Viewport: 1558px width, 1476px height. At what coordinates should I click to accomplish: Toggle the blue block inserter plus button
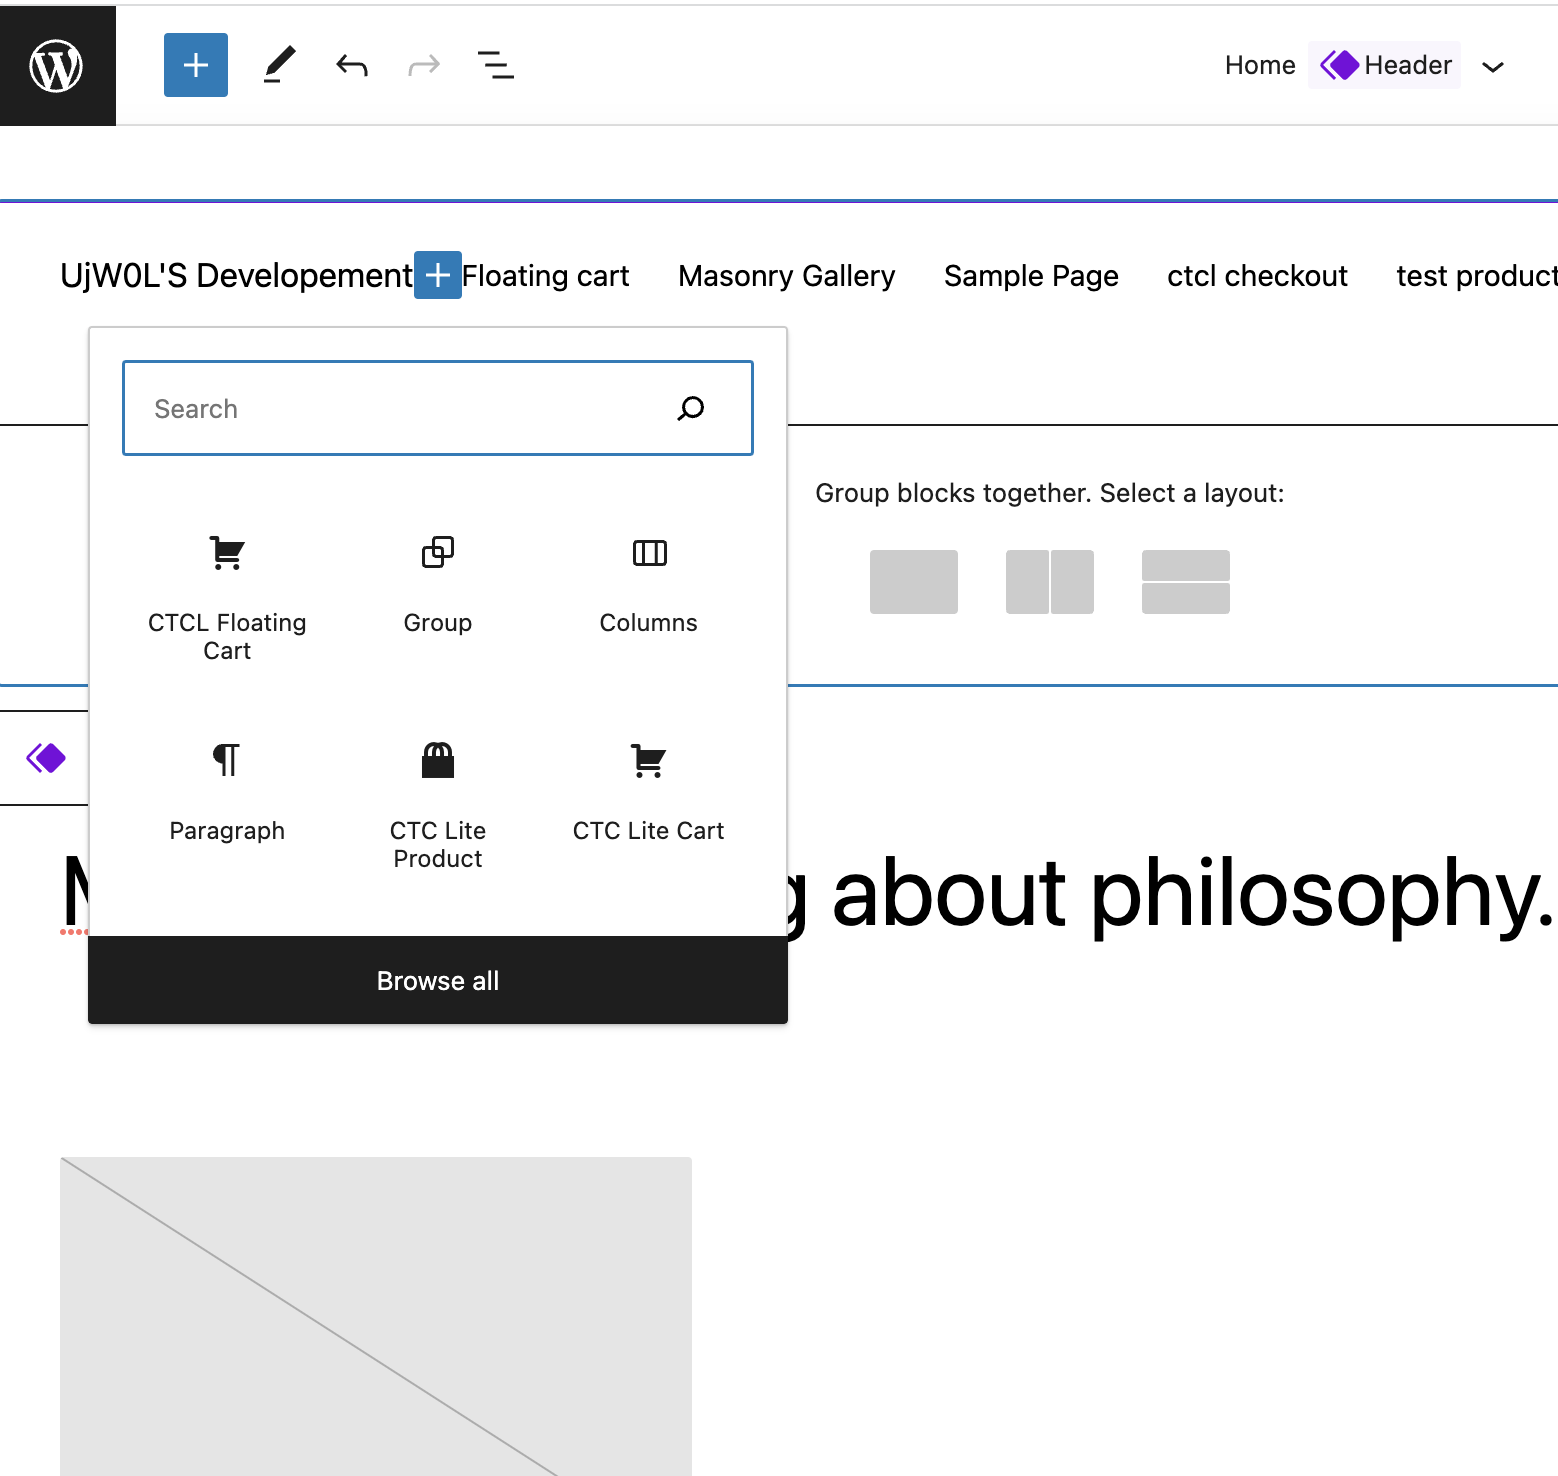[196, 65]
